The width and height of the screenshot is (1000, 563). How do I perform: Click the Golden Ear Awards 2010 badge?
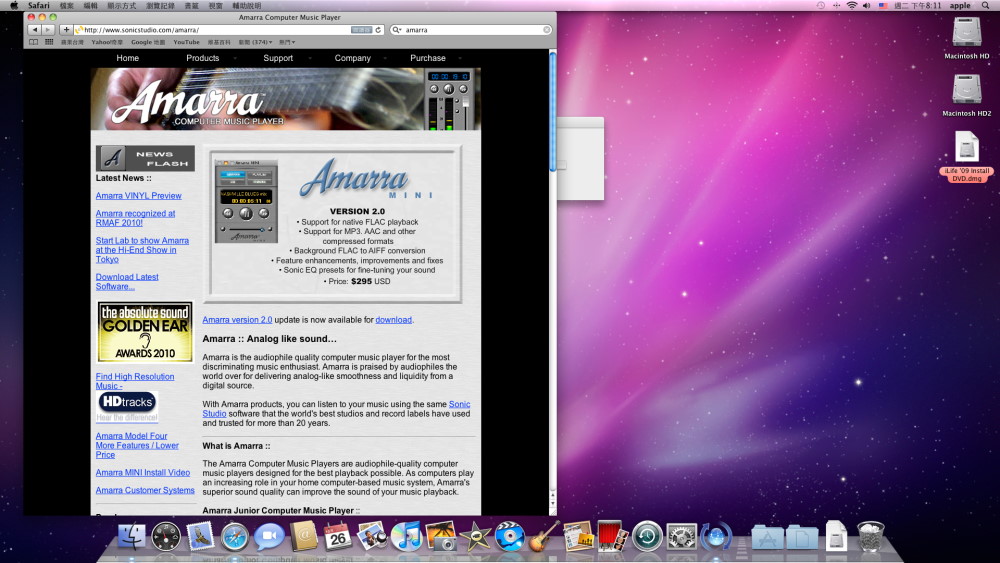pos(145,332)
